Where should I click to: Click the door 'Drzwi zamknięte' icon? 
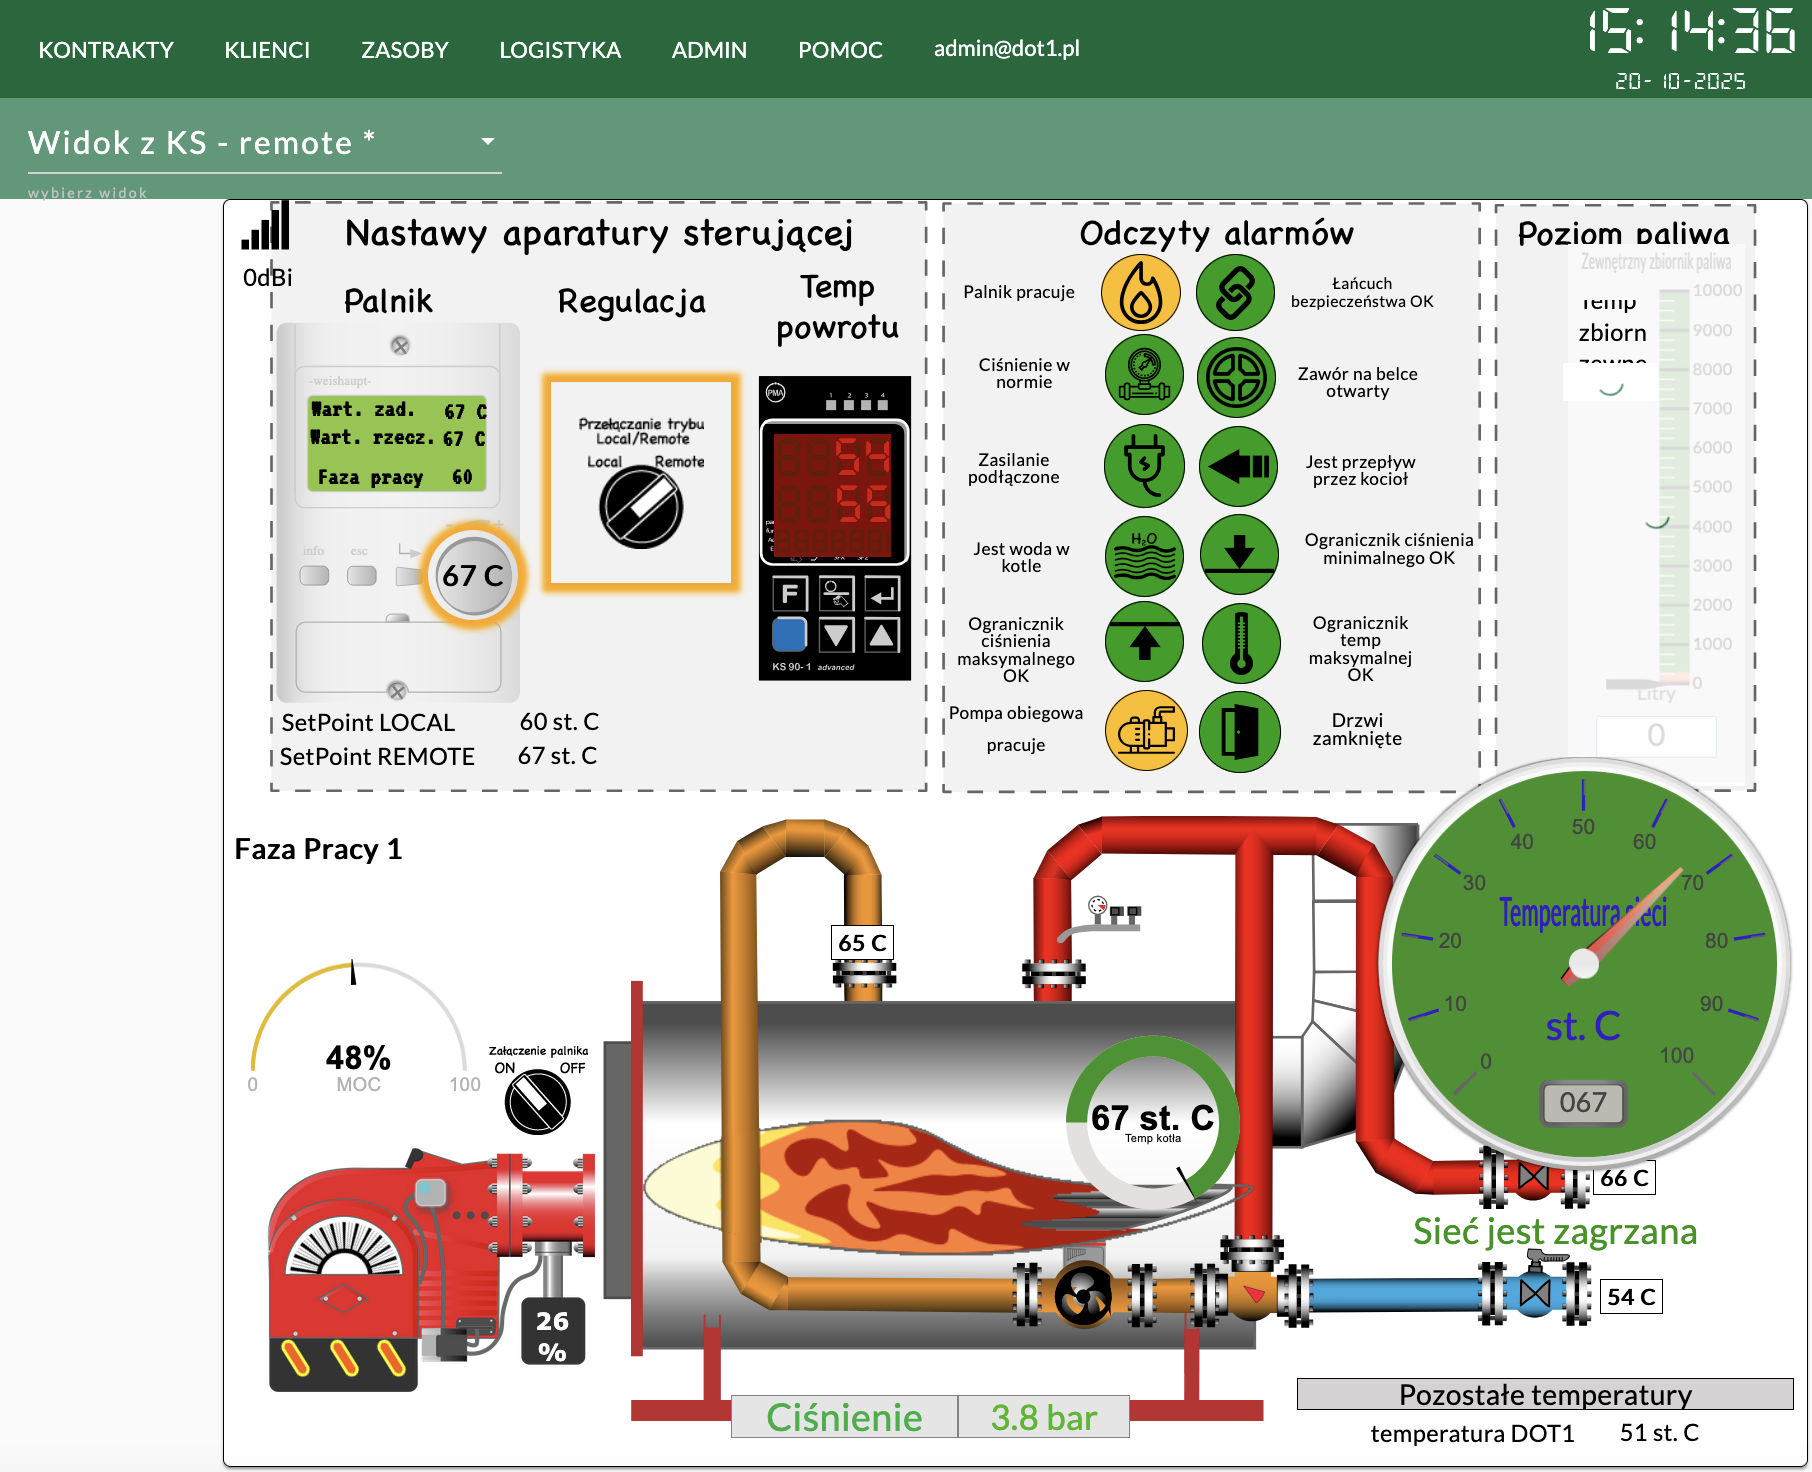(x=1240, y=732)
